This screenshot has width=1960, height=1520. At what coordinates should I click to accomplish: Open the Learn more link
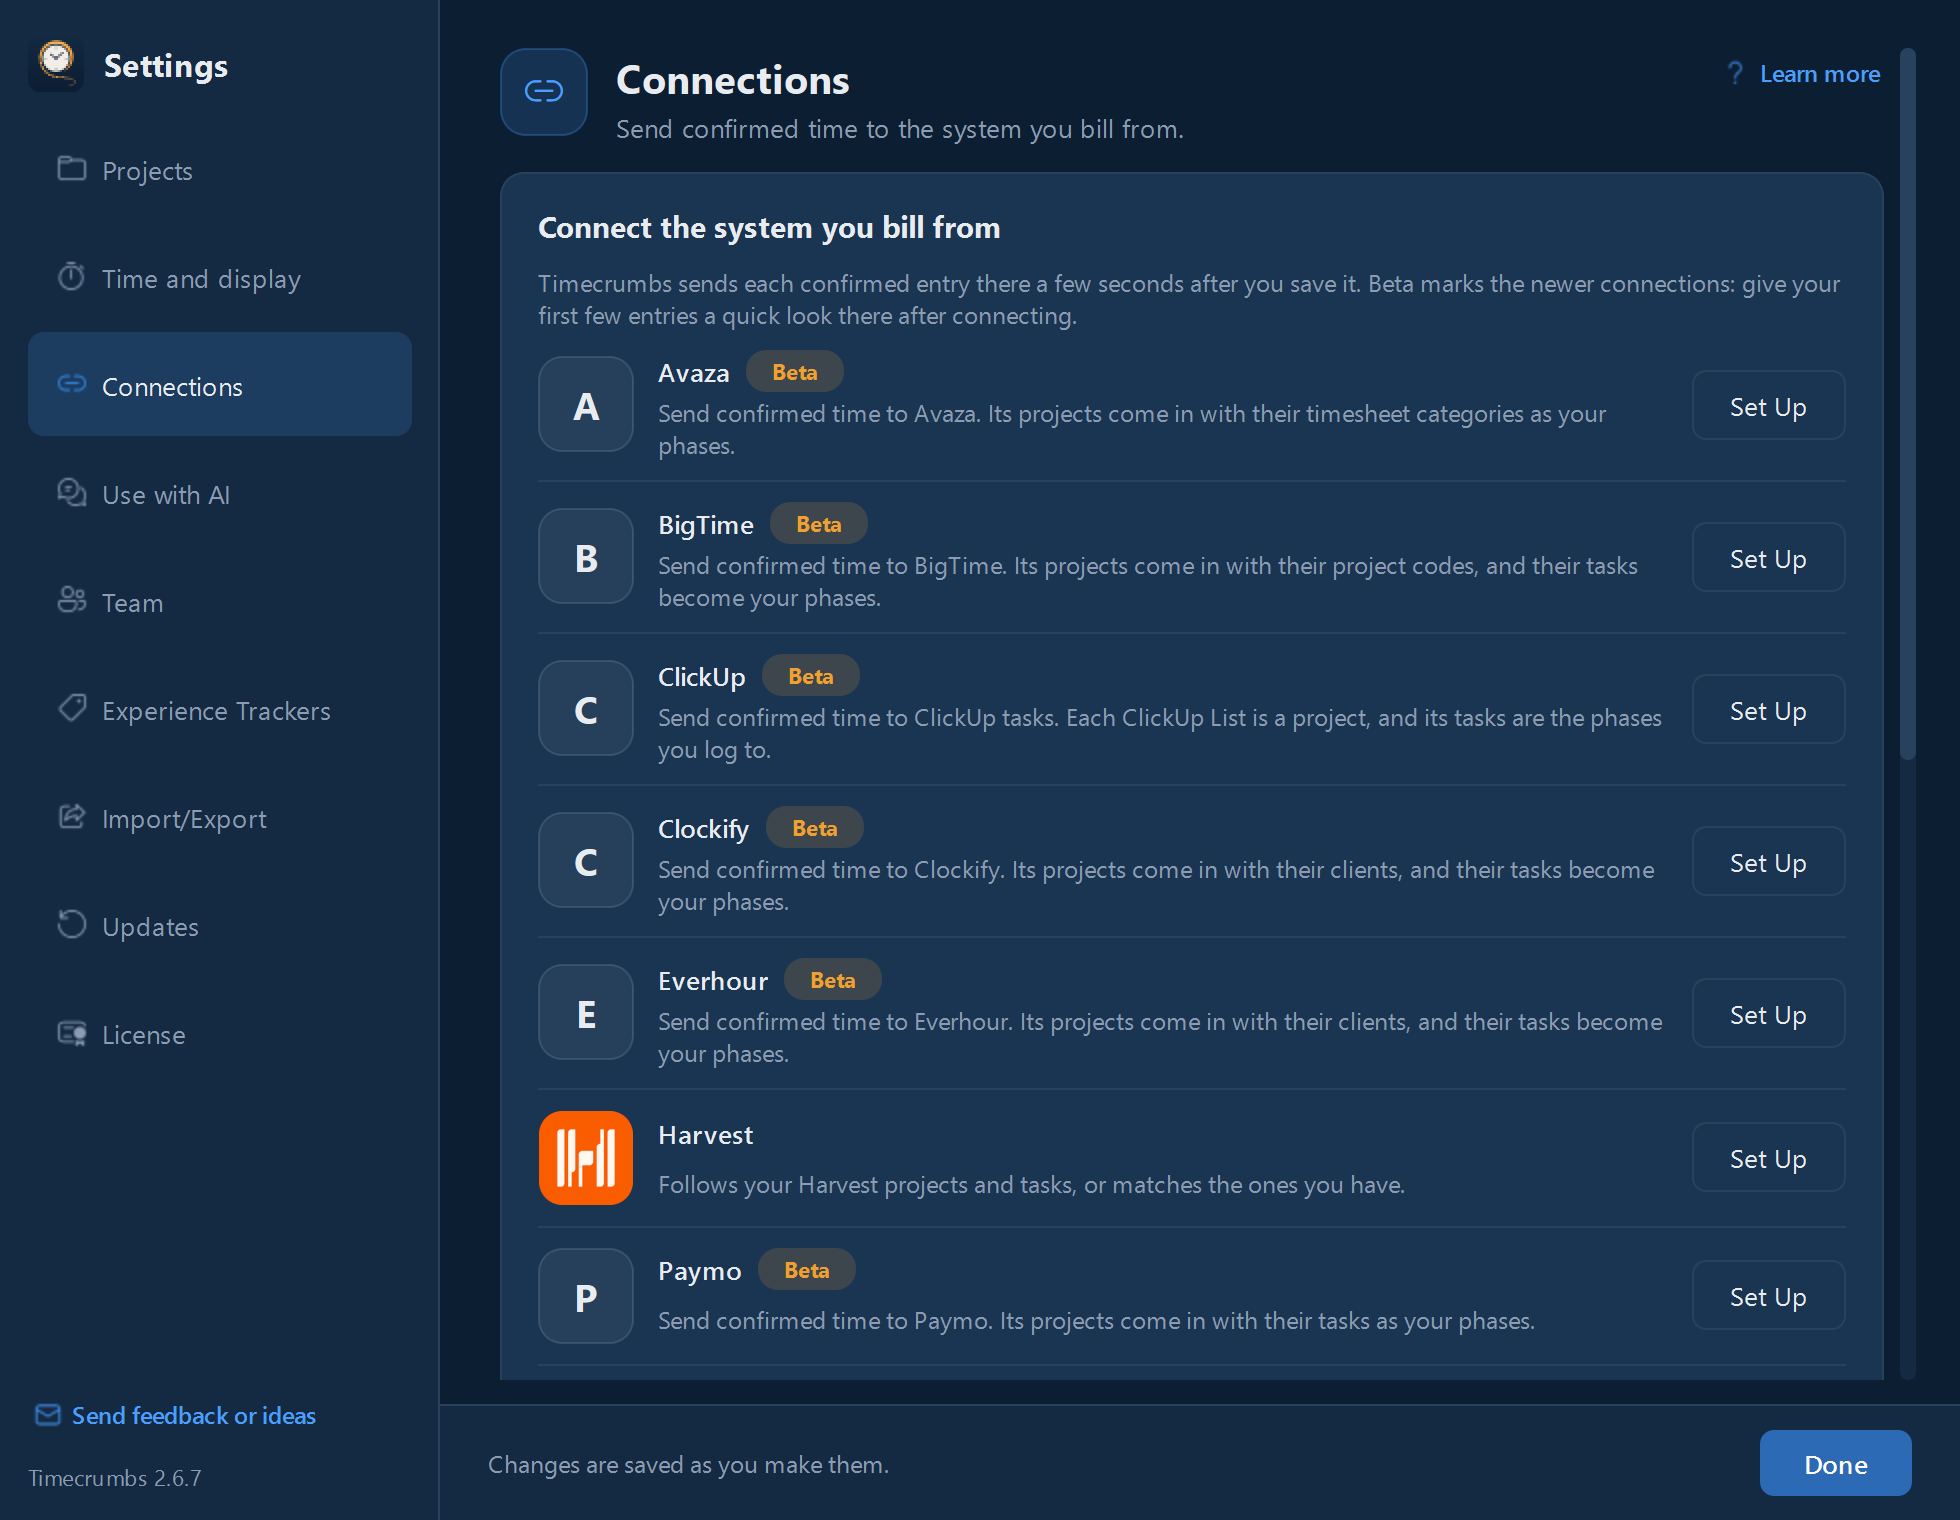(x=1820, y=74)
